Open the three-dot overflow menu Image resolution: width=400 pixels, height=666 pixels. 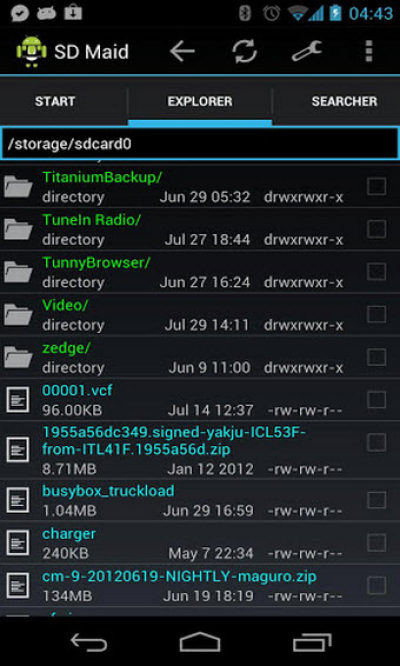point(369,51)
